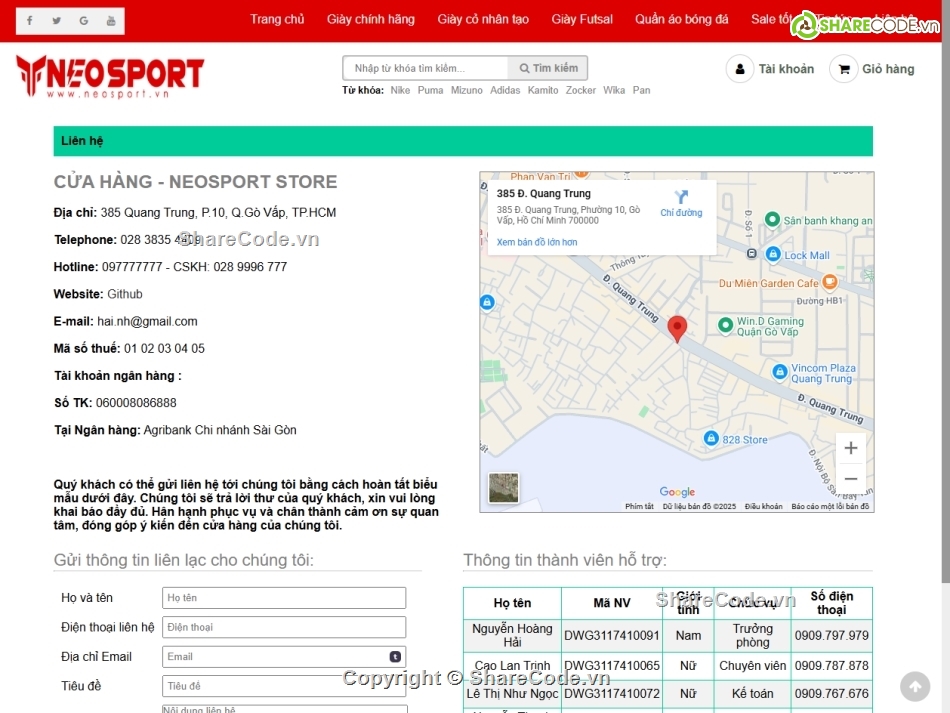Image resolution: width=950 pixels, height=713 pixels.
Task: Select the Puma keyword link
Action: point(430,90)
